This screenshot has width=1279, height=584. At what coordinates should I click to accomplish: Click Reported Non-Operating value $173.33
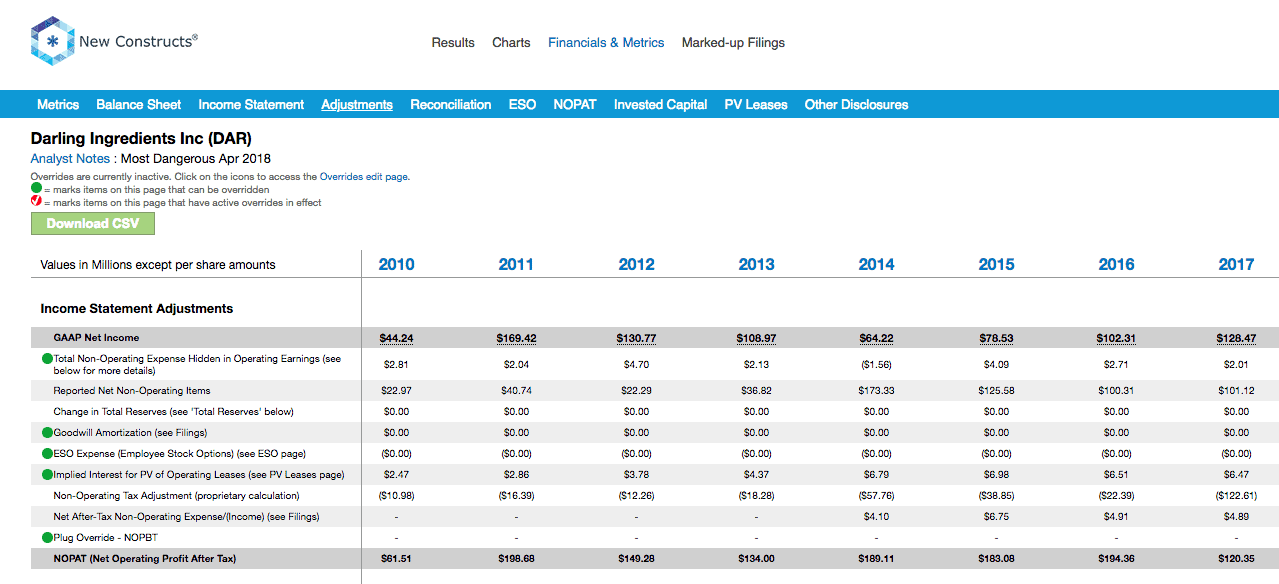pos(876,390)
